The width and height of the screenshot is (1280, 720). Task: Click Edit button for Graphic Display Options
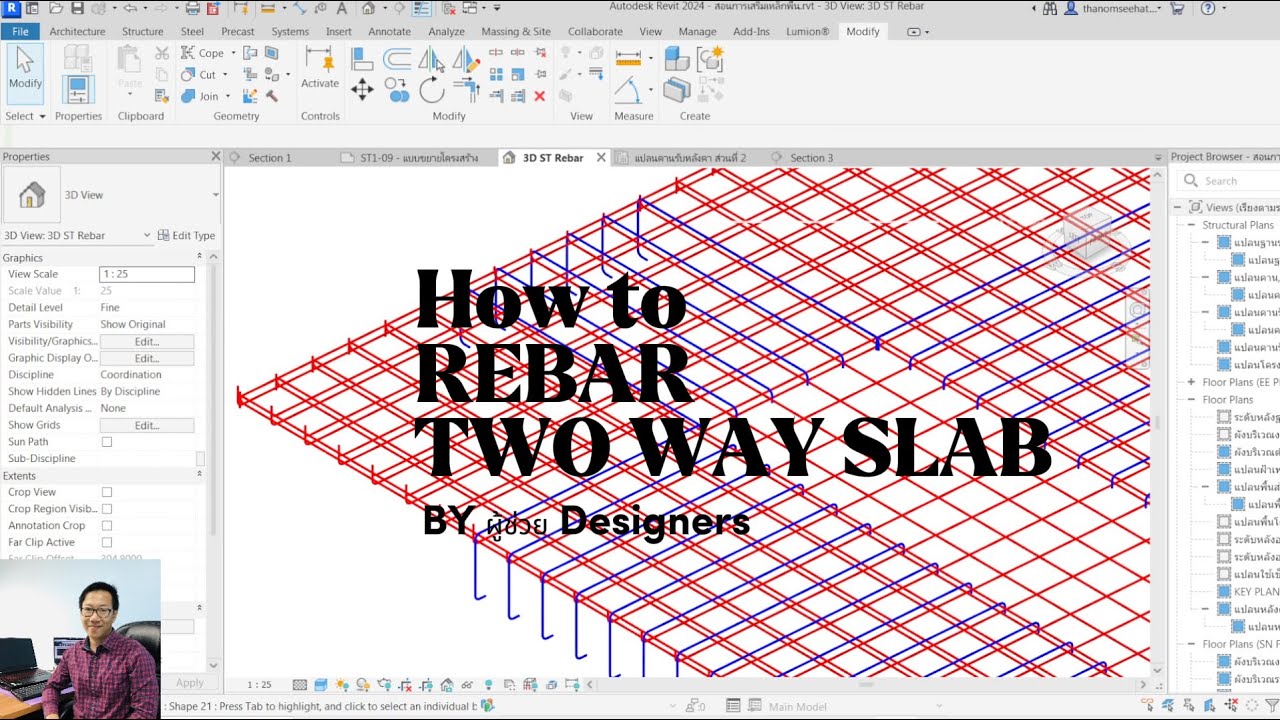pos(147,358)
